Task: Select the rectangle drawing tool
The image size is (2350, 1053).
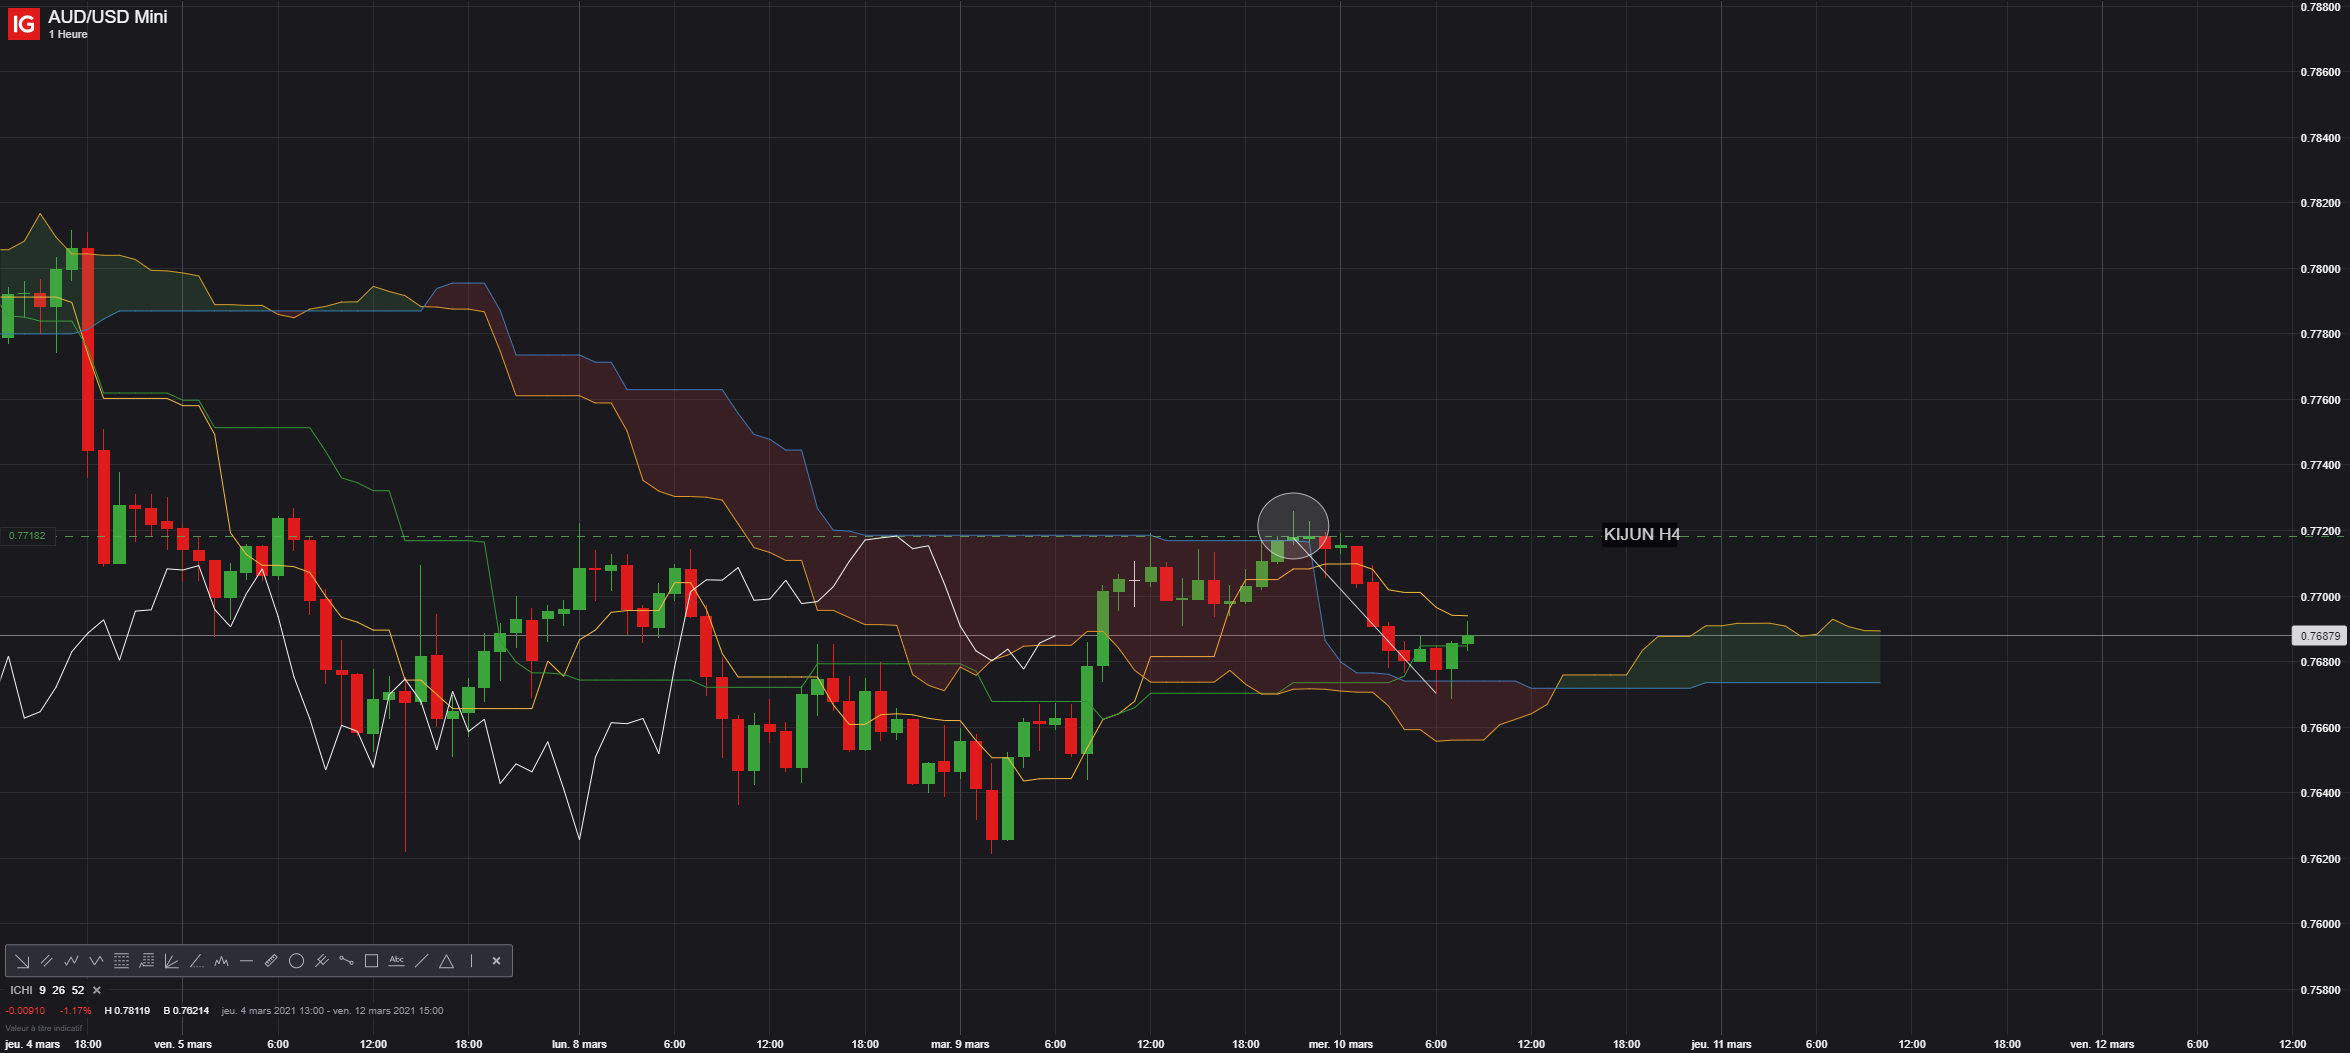Action: [371, 961]
